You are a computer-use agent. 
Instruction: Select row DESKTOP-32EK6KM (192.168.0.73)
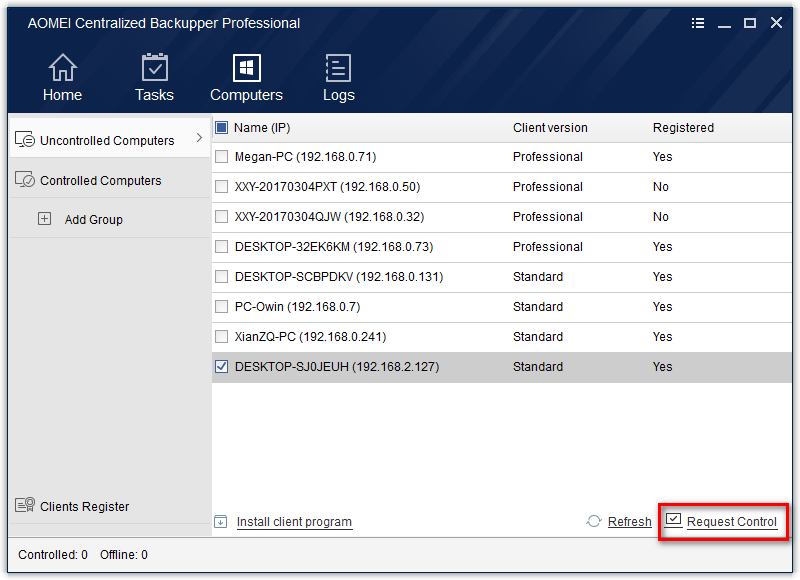(502, 247)
